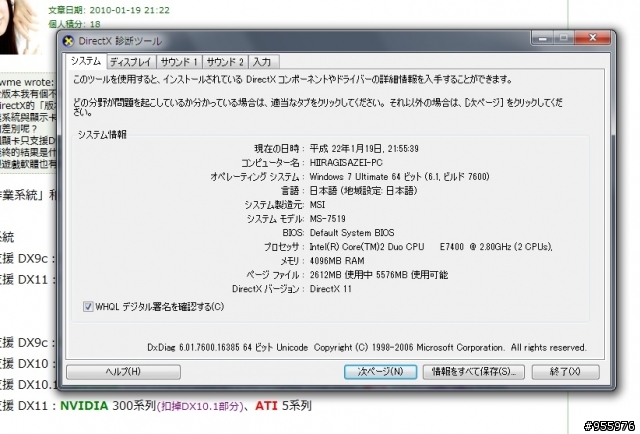Viewport: 640px width, 434px height.
Task: Open the サウンド 1 tab
Action: coord(179,62)
